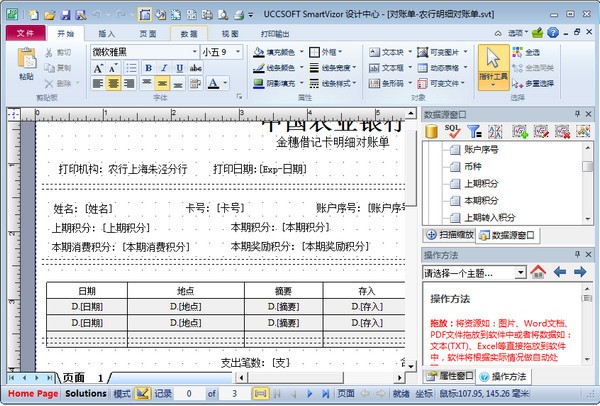Insert a text box (文本框)
The height and width of the screenshot is (406, 600).
[386, 68]
